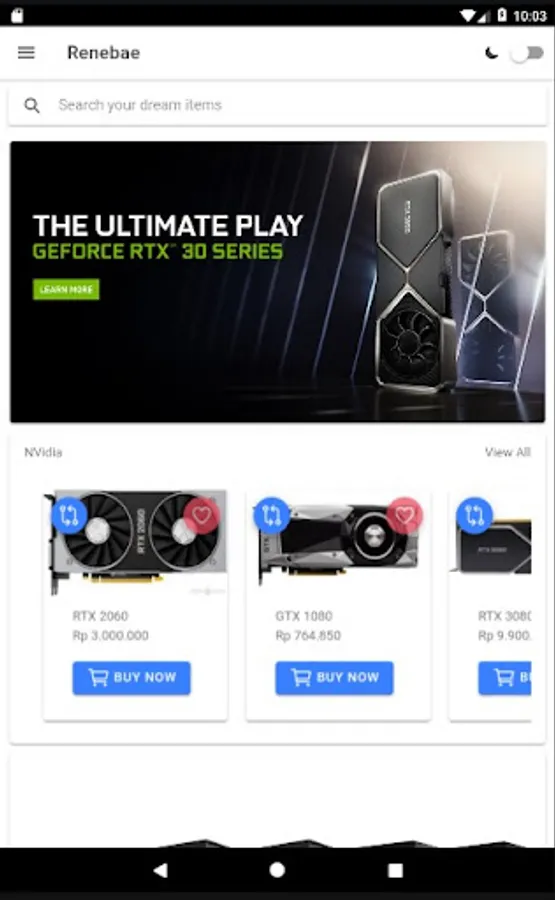The width and height of the screenshot is (555, 900).
Task: Open the RTX 2060 product image
Action: click(x=135, y=542)
